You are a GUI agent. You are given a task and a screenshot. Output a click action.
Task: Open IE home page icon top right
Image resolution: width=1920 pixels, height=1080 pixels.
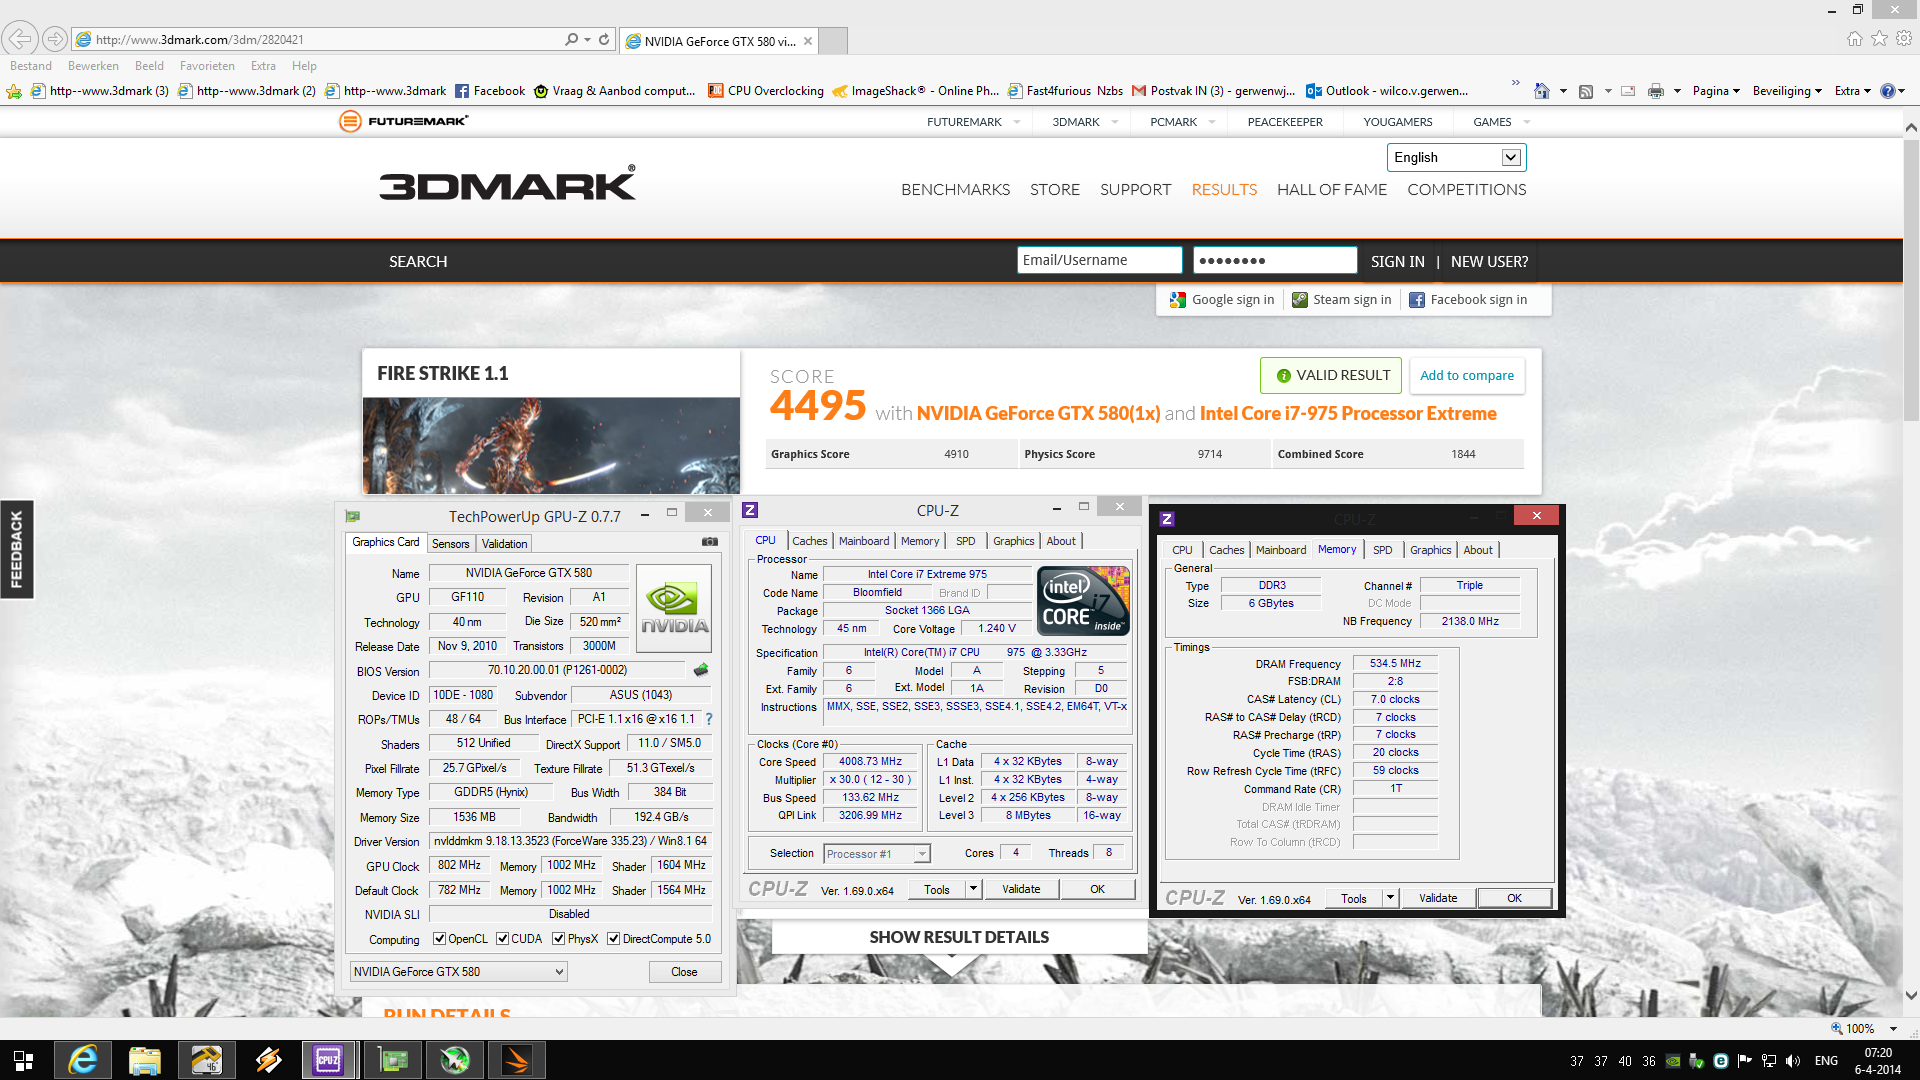tap(1855, 39)
